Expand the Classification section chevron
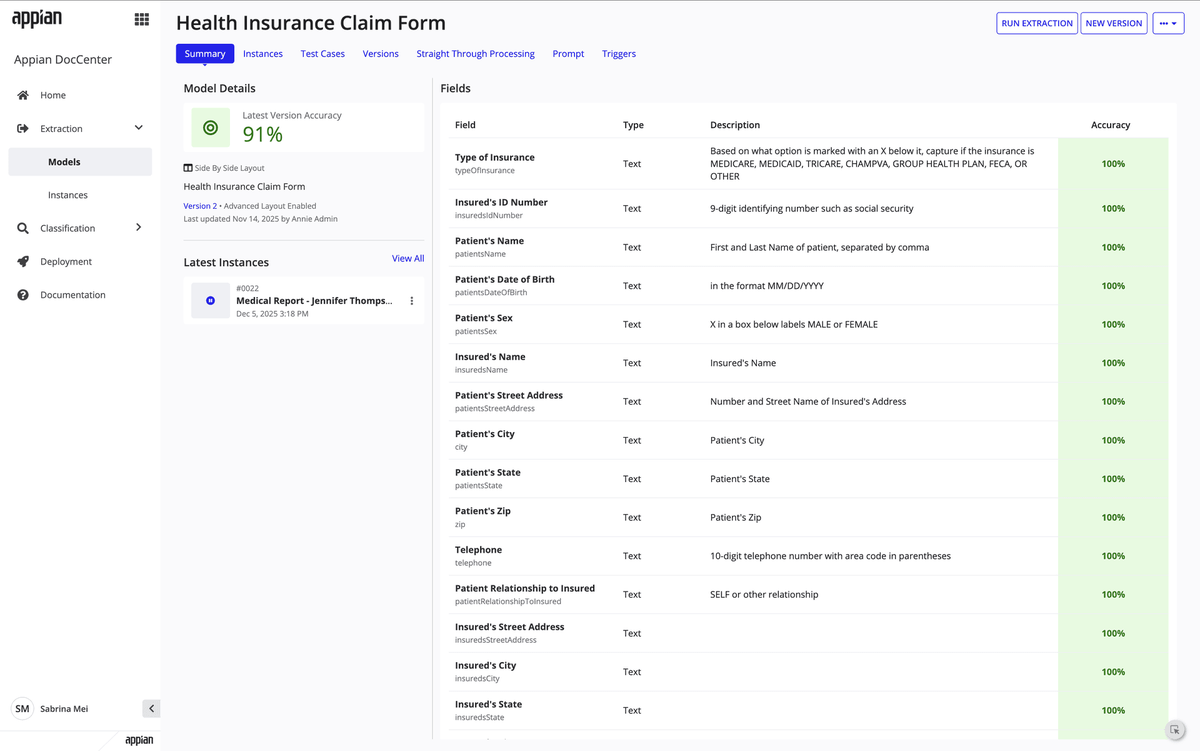This screenshot has width=1200, height=751. [x=139, y=228]
